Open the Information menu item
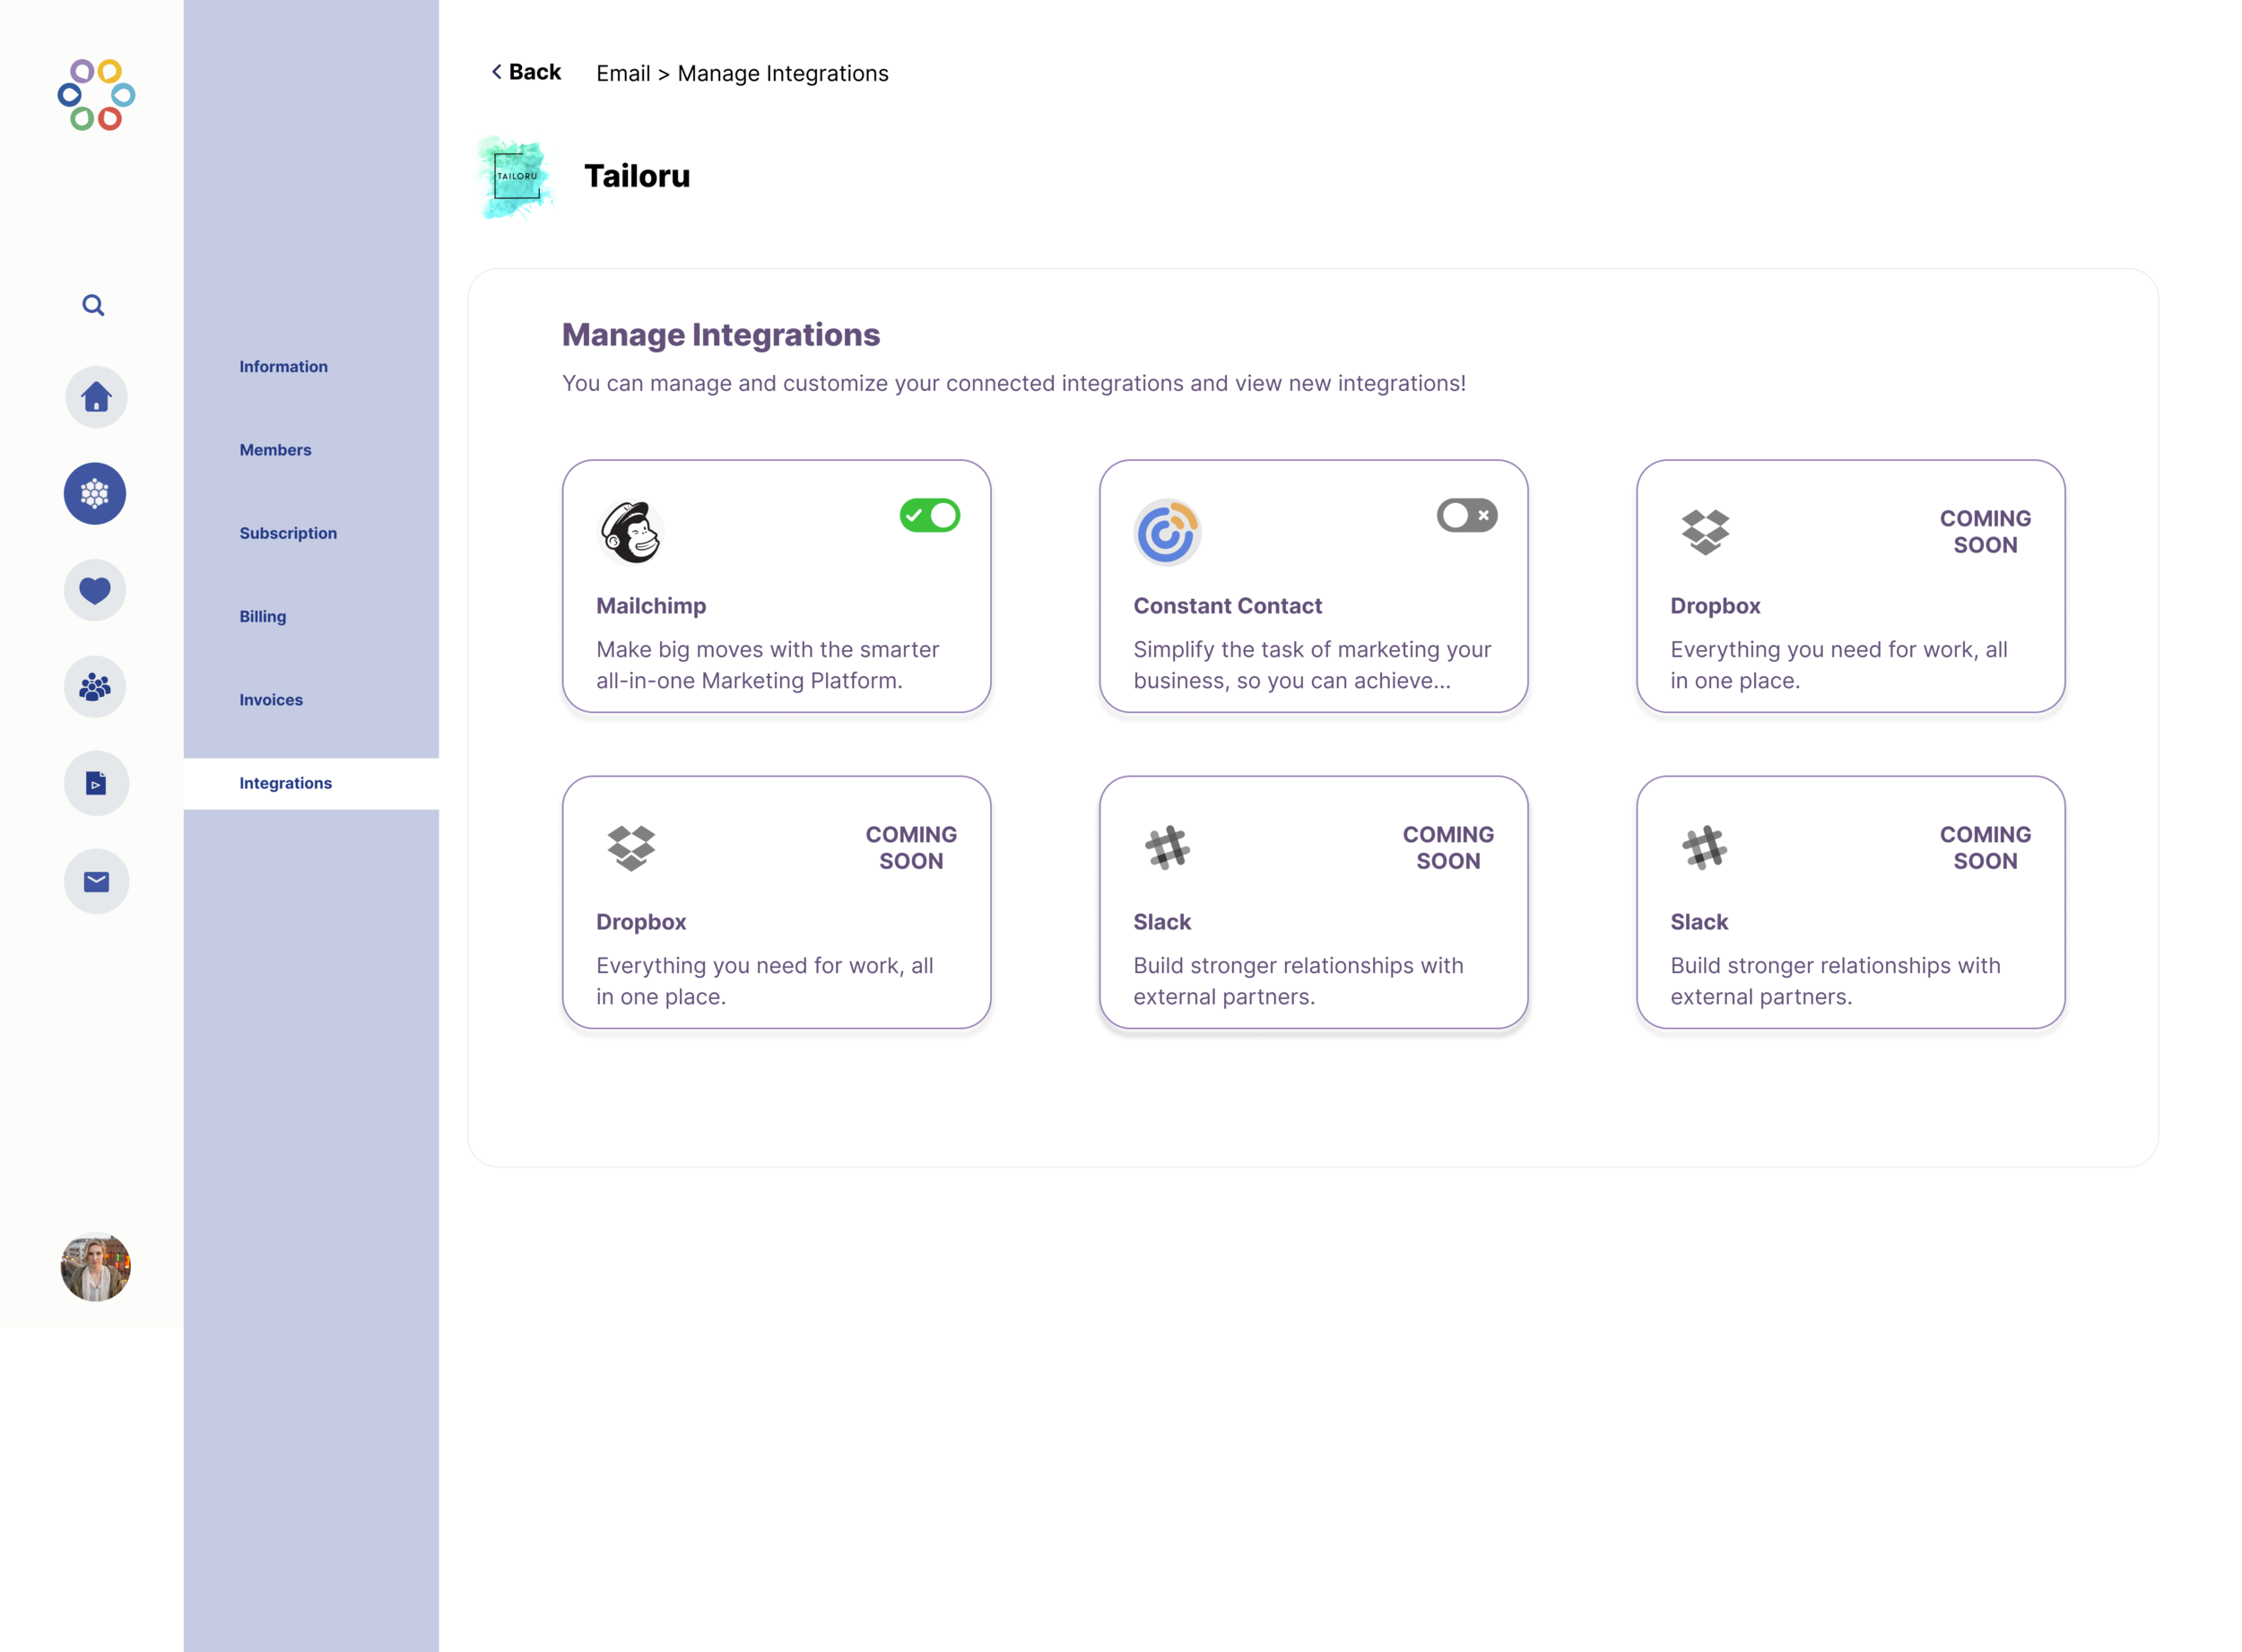 283,367
